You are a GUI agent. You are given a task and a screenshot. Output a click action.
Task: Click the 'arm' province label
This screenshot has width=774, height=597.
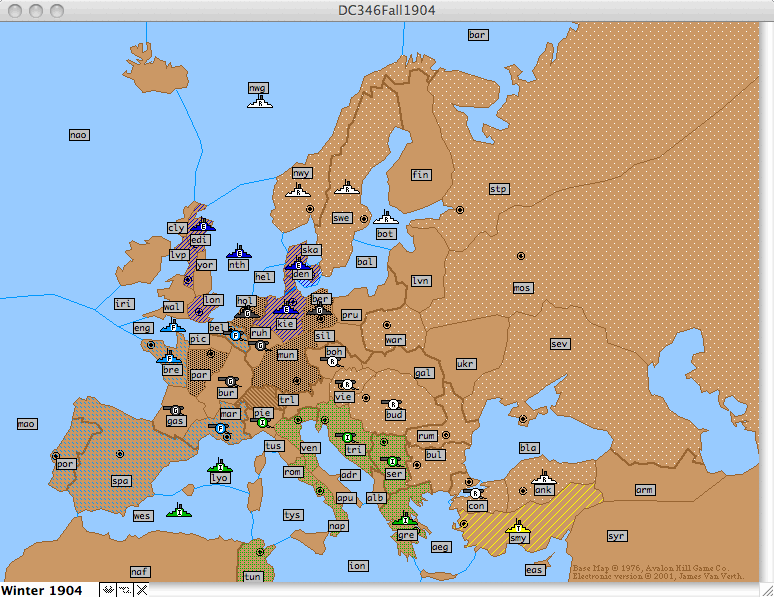point(645,490)
